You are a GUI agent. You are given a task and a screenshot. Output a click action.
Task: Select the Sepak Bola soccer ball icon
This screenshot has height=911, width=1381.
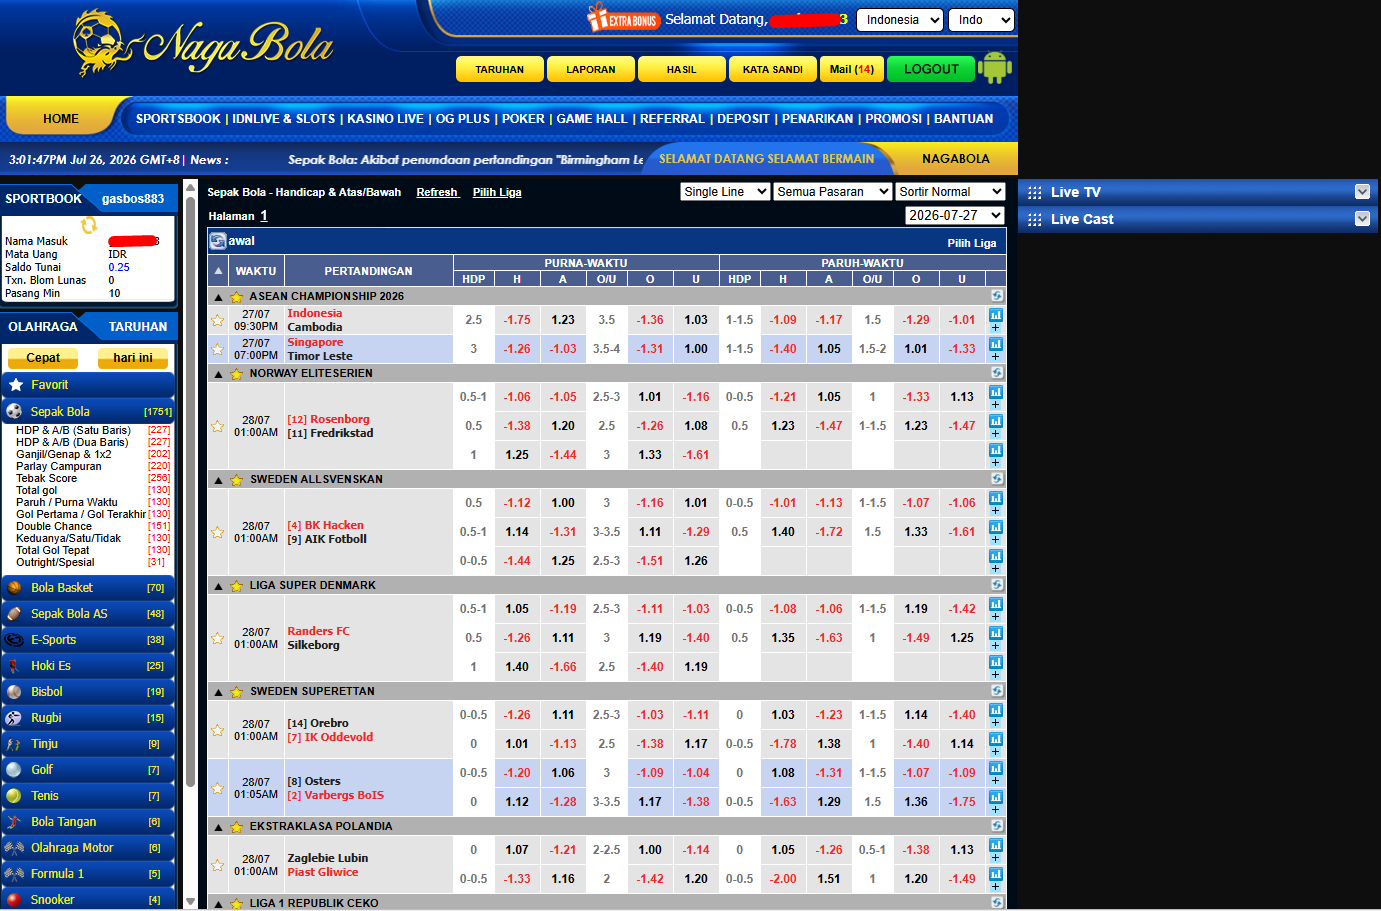point(14,411)
